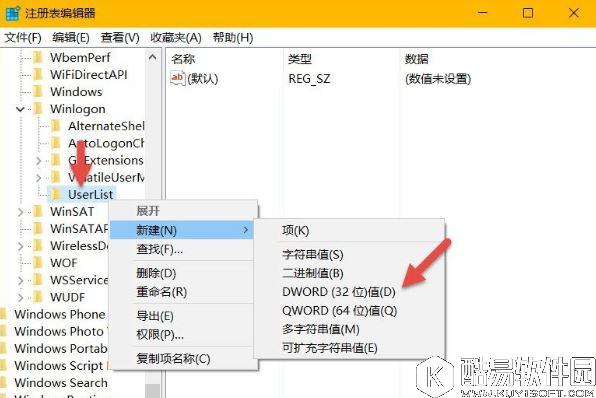Open the submenu arrow of 新建(N)
596x398 pixels.
pyautogui.click(x=246, y=230)
